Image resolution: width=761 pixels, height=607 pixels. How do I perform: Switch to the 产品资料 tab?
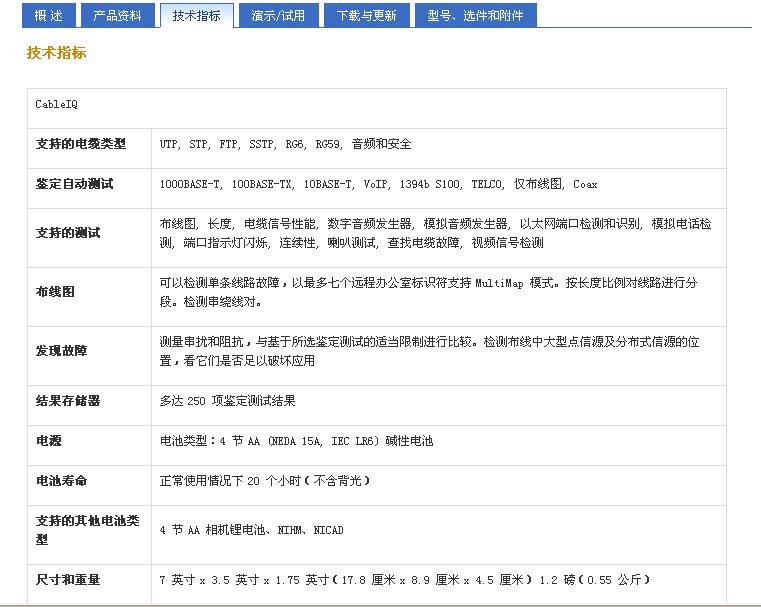point(118,16)
